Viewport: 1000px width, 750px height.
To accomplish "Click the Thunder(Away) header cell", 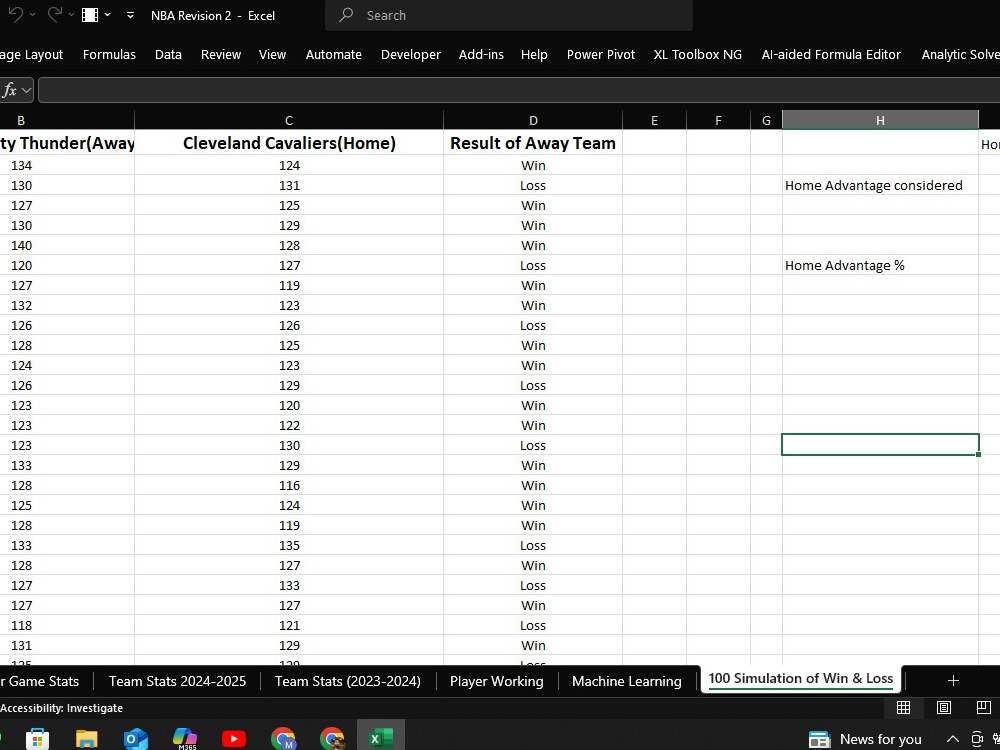I will (x=67, y=143).
